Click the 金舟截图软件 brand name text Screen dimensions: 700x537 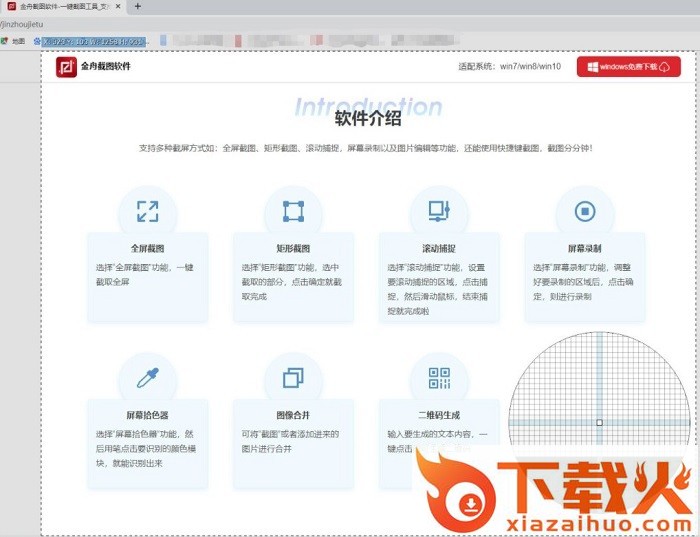click(x=106, y=67)
